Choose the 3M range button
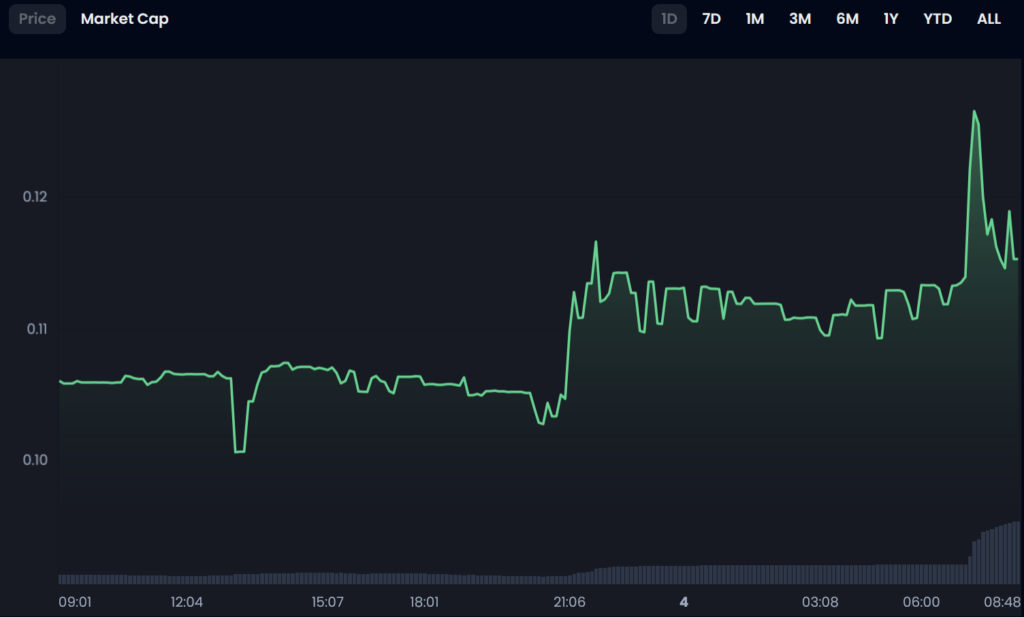The height and width of the screenshot is (617, 1024). pos(799,19)
